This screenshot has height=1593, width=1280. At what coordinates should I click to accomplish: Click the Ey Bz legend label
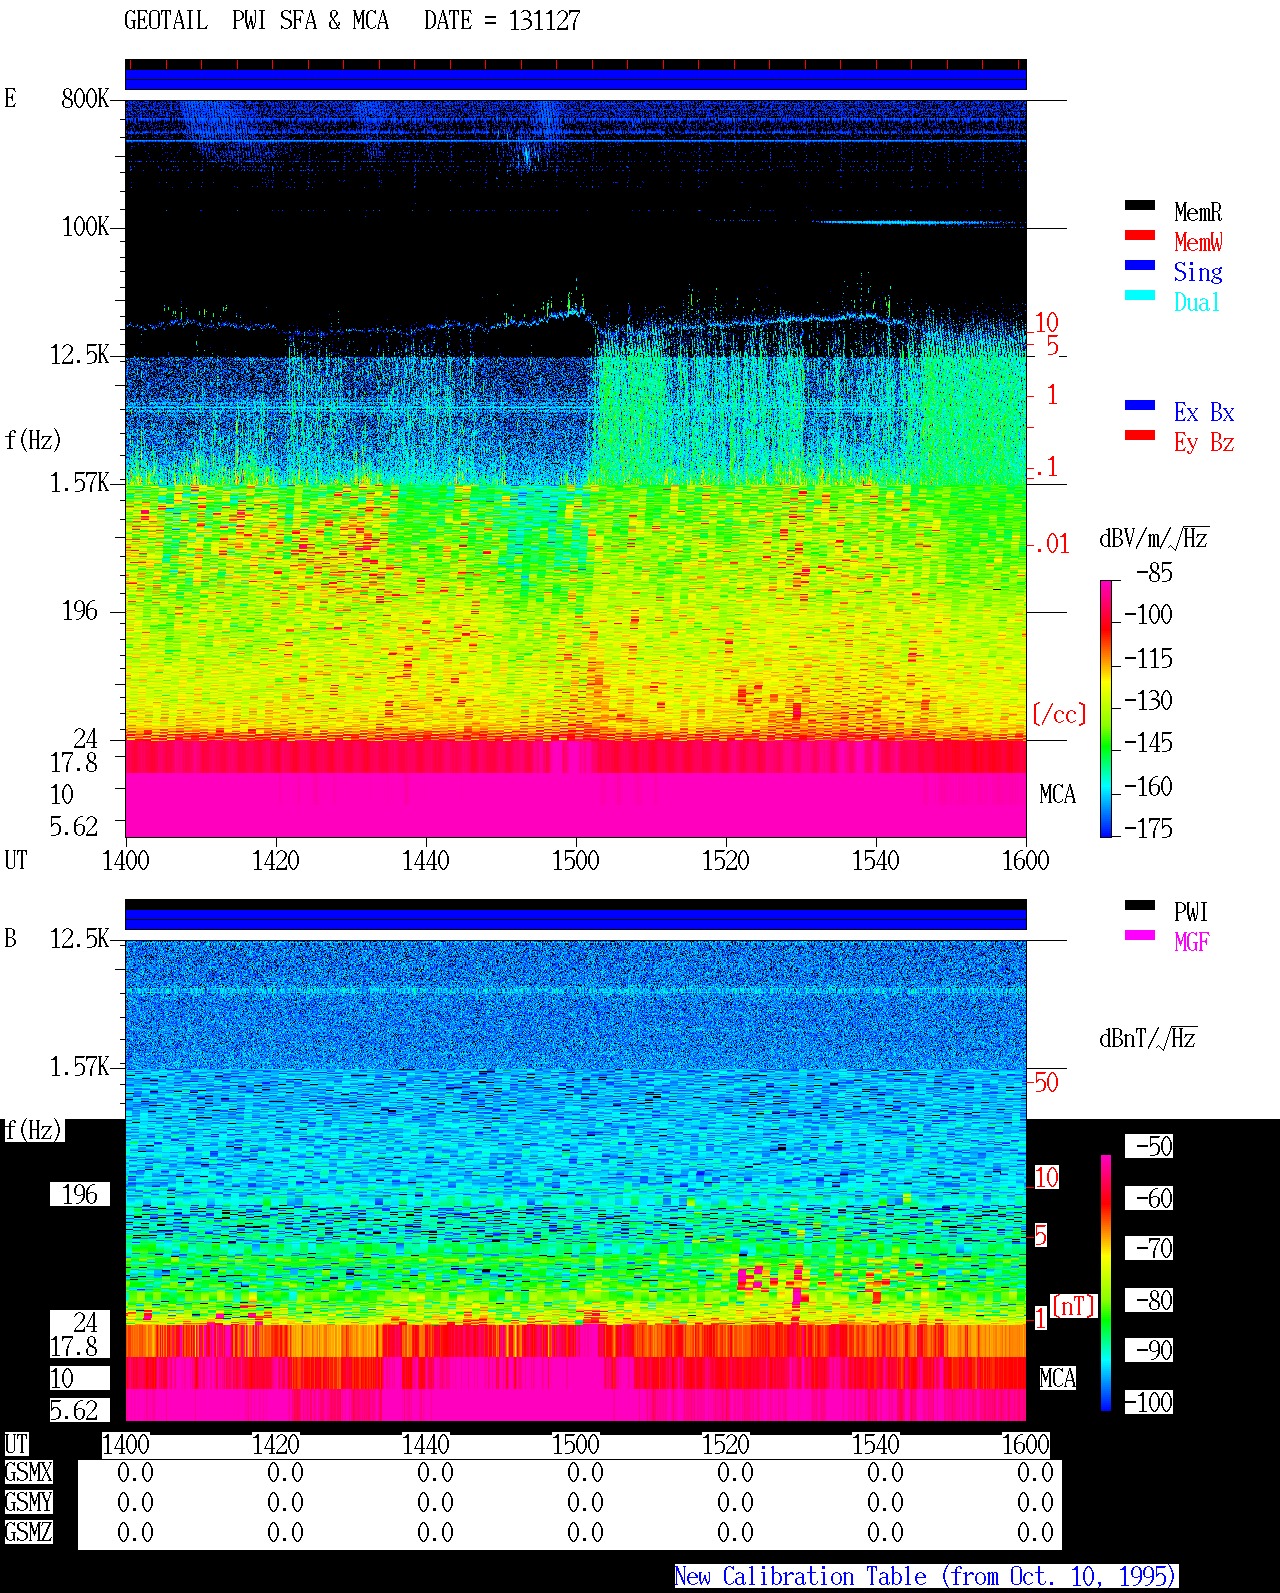coord(1204,442)
